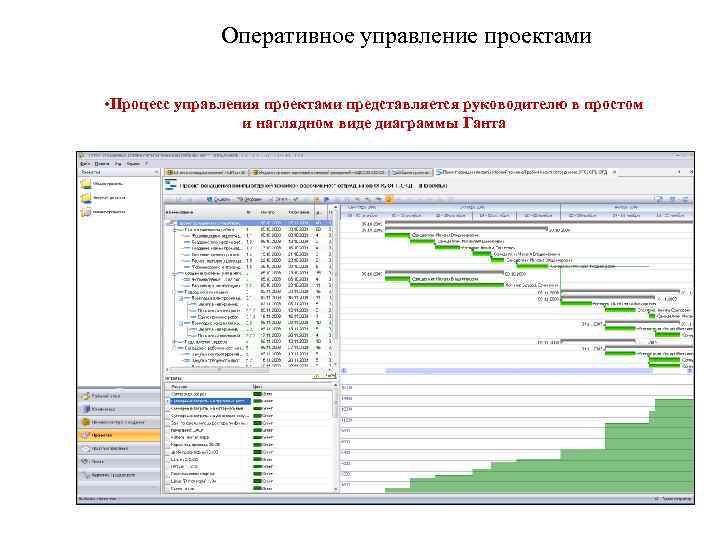
Task: Tick checkbox of the first resource row
Action: click(x=168, y=394)
